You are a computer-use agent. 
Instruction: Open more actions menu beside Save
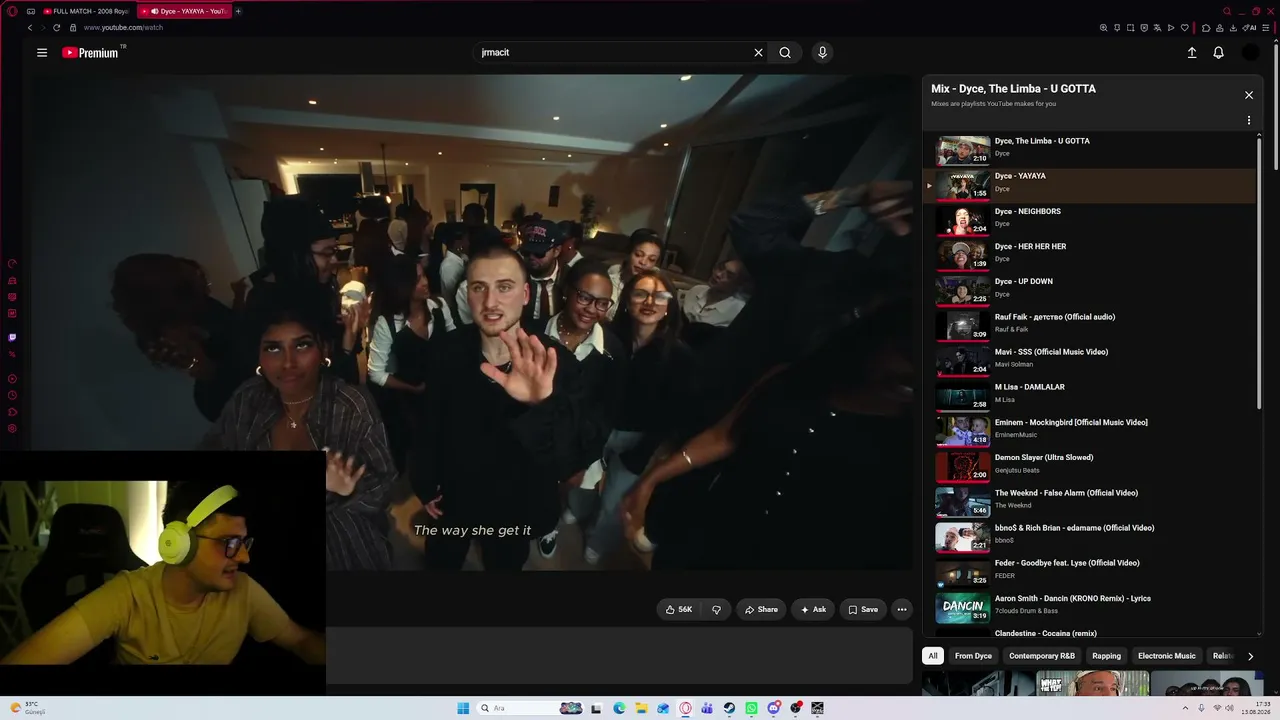pyautogui.click(x=902, y=609)
